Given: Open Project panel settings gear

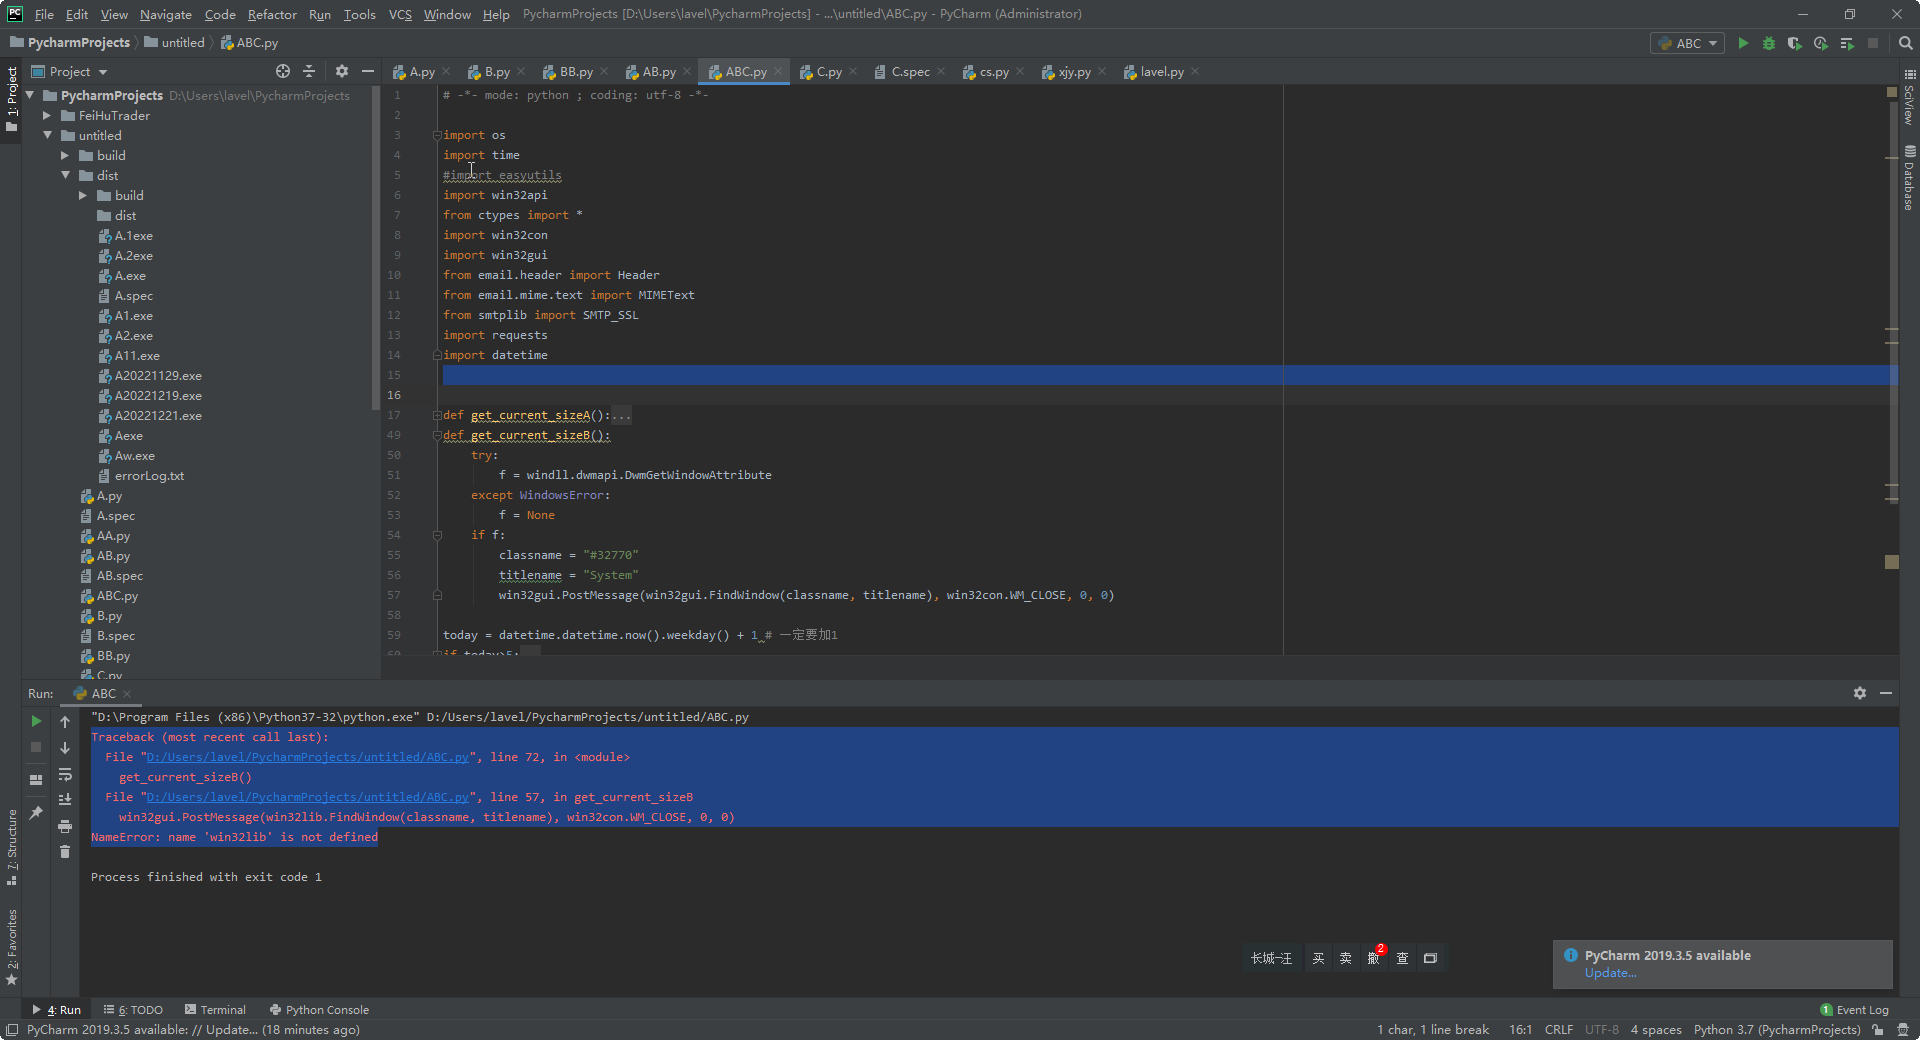Looking at the screenshot, I should [342, 71].
